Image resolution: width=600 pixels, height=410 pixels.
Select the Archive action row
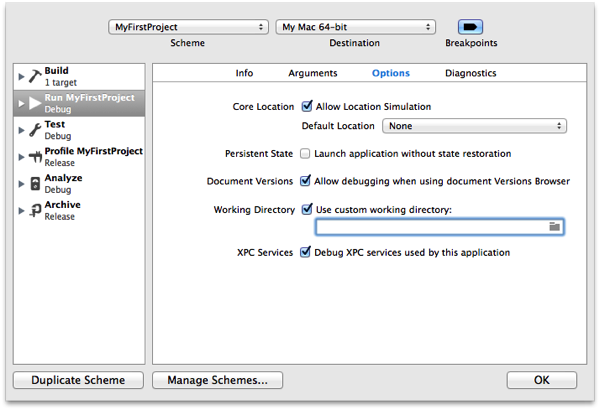tap(79, 211)
